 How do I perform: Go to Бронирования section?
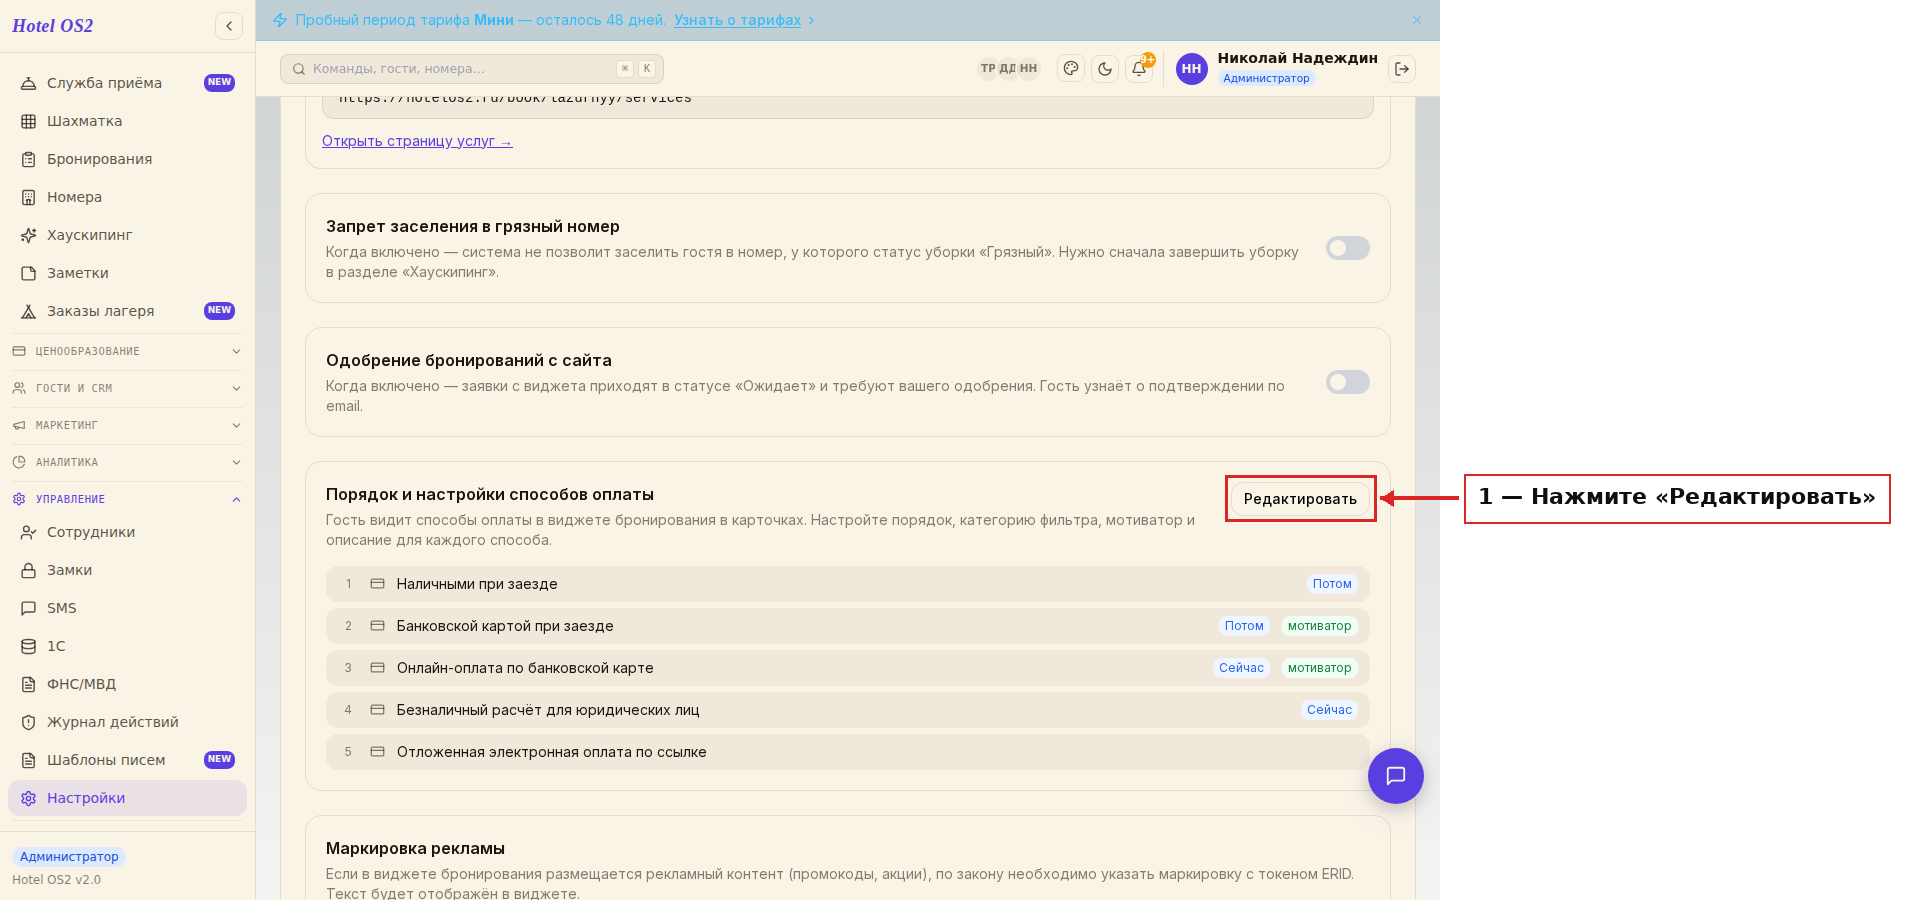coord(127,159)
